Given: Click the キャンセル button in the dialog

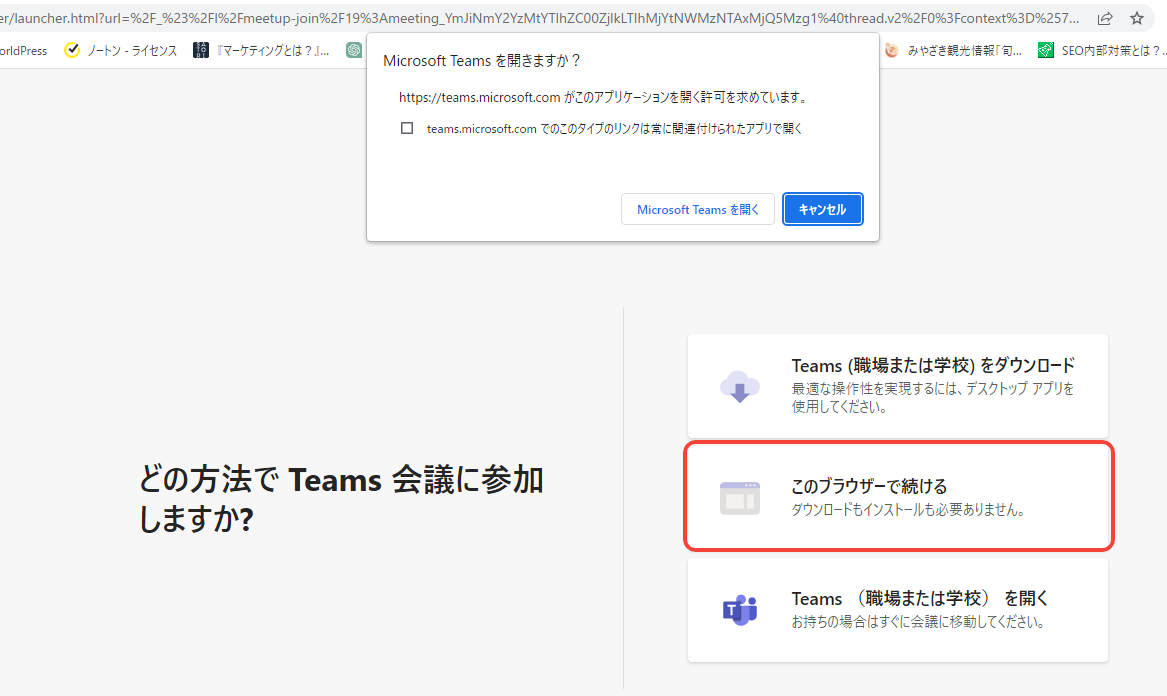Looking at the screenshot, I should click(x=822, y=209).
